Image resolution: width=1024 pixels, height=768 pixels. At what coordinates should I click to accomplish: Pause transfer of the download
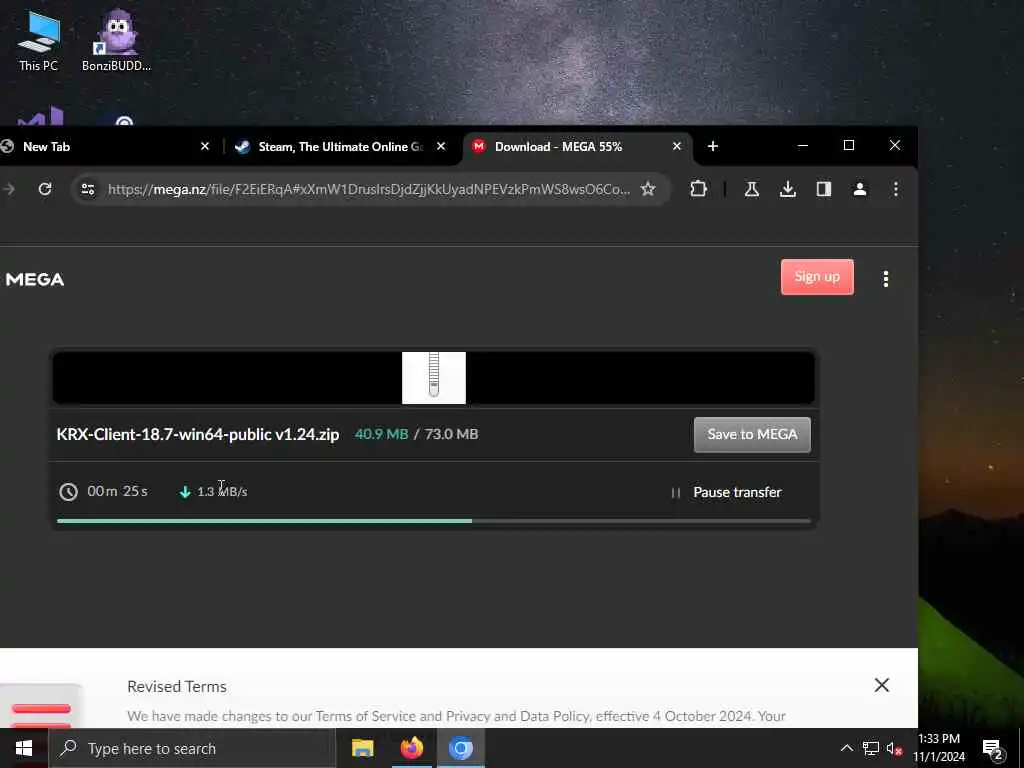pos(726,492)
